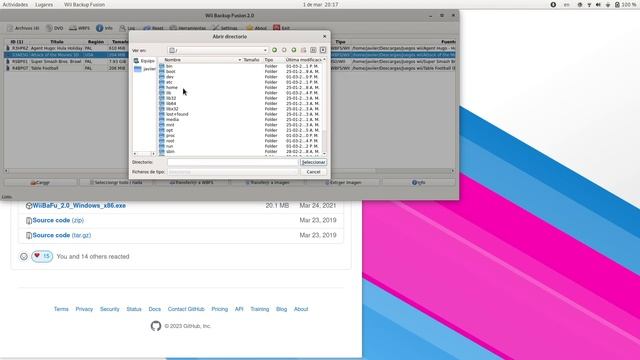
Task: Open the Source code (tar.gz) link
Action: point(62,236)
